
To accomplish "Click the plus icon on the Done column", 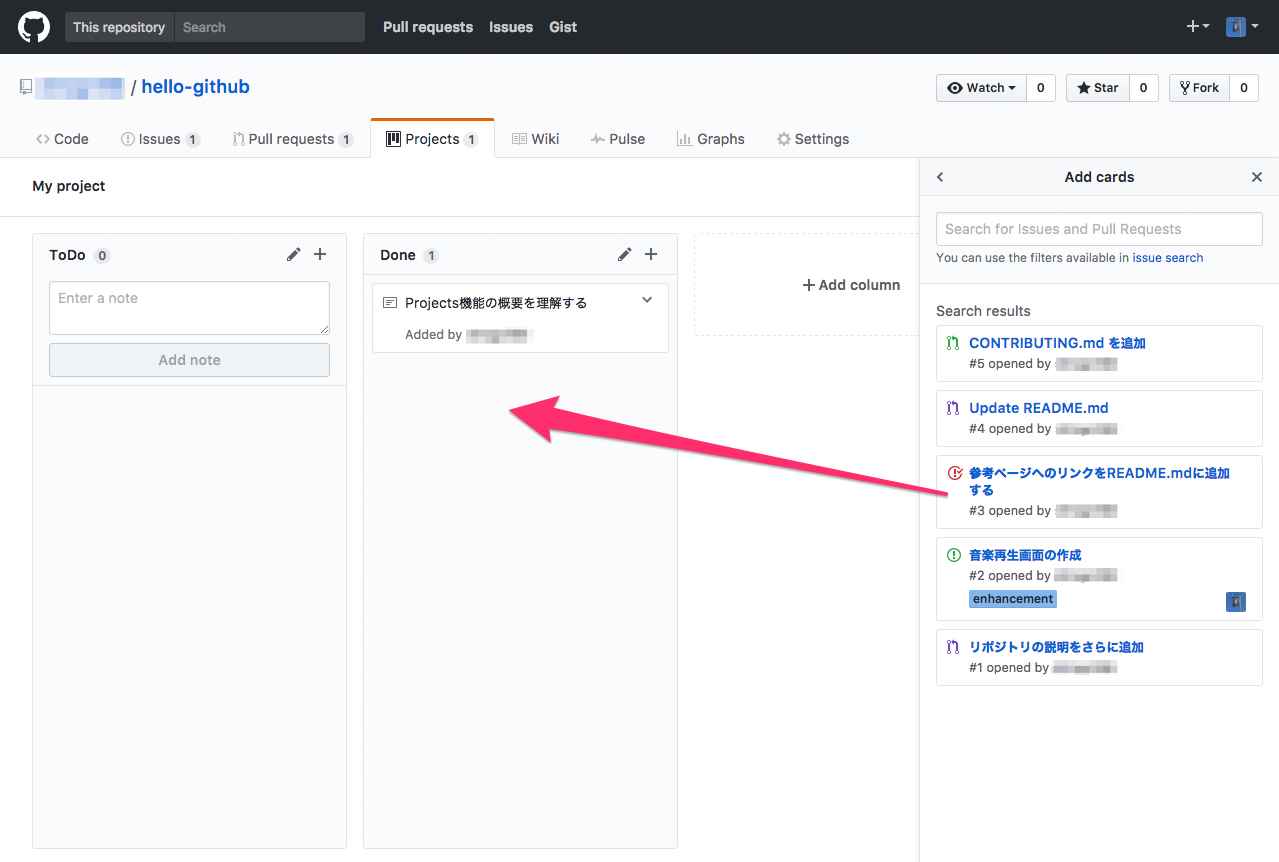I will click(651, 254).
